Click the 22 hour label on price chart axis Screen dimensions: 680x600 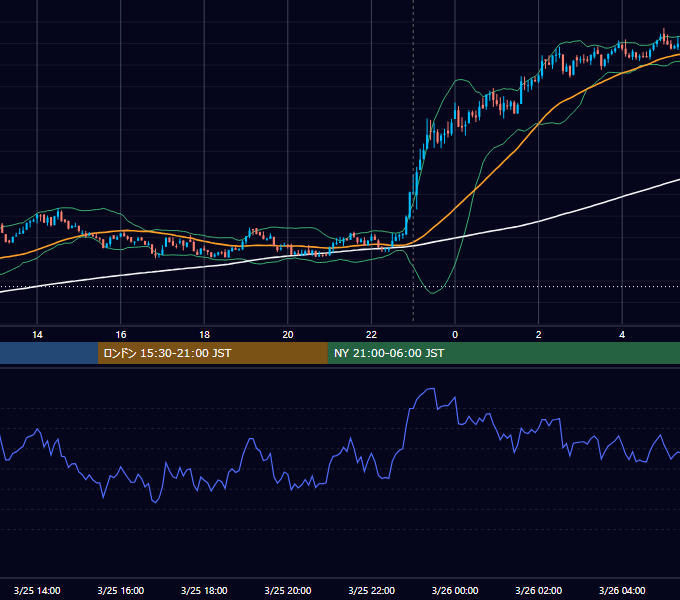[371, 335]
